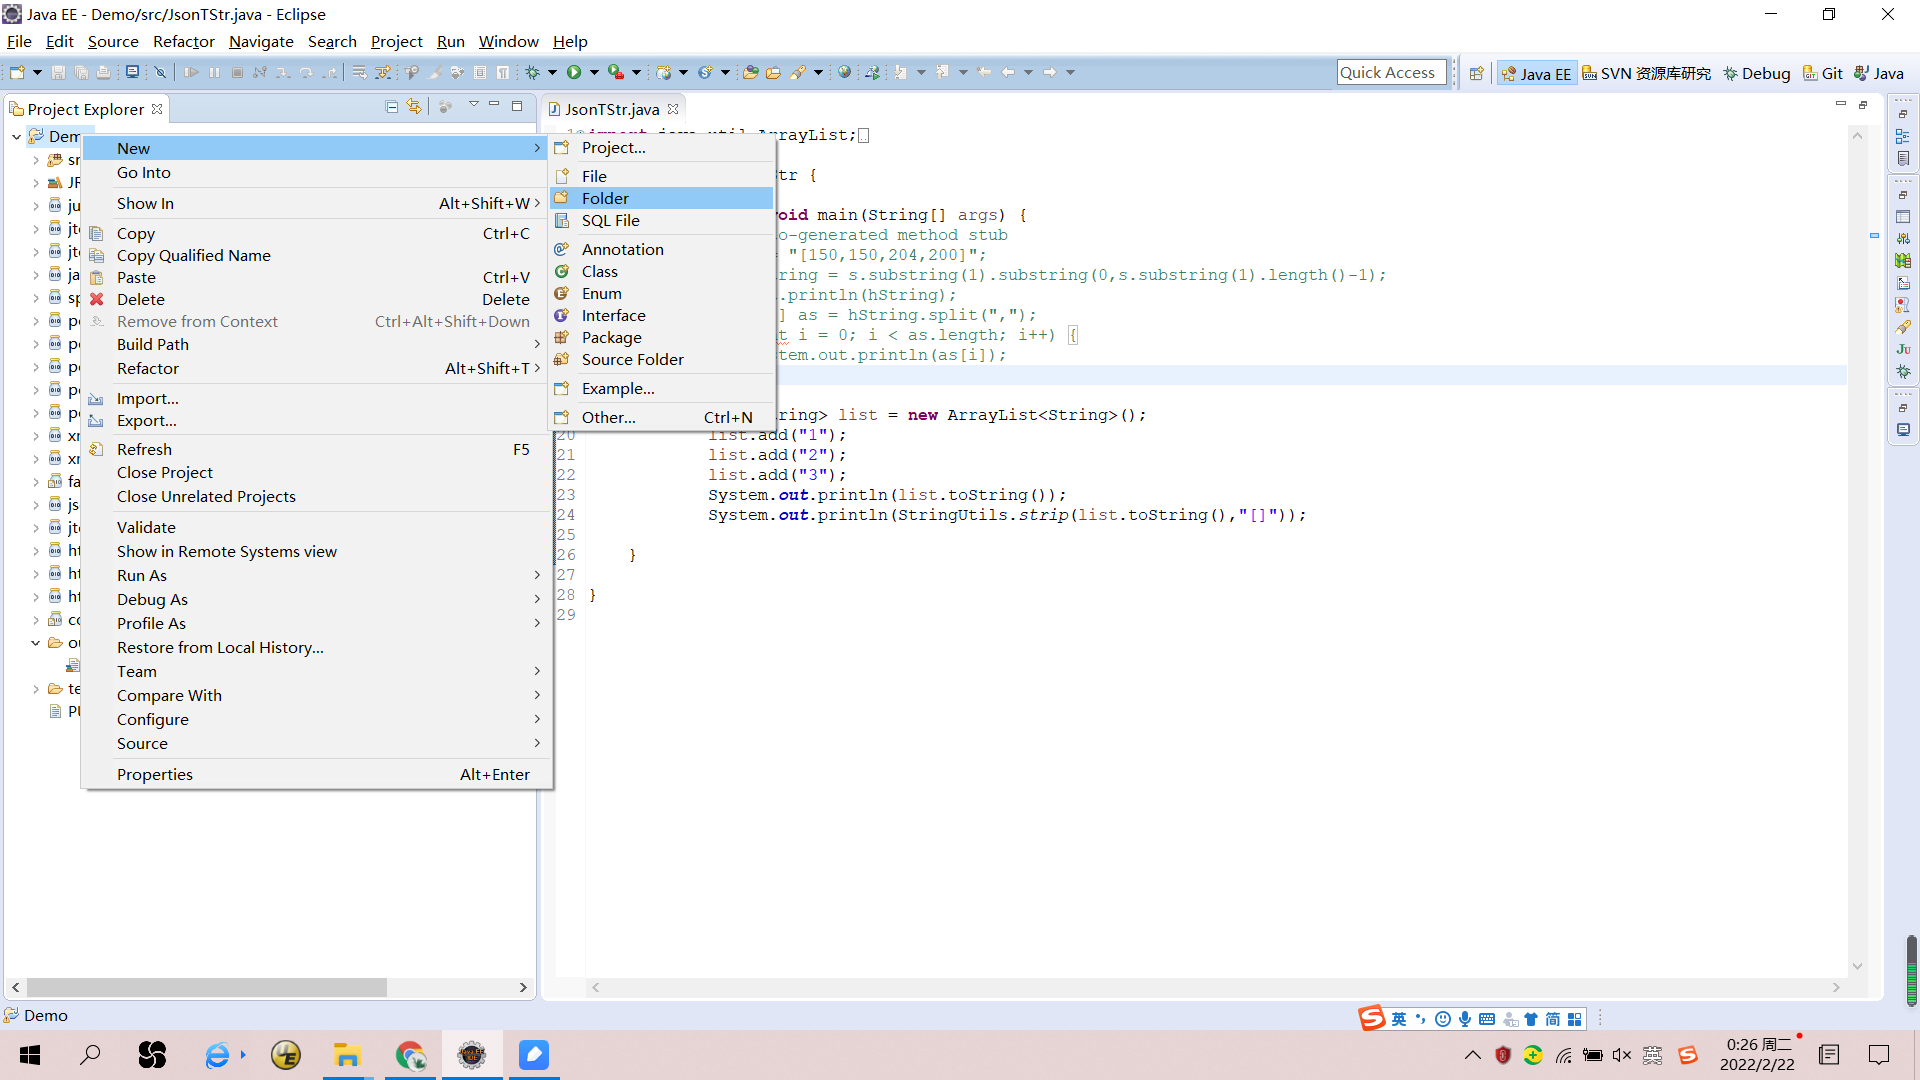Click inside the Quick Access search field
This screenshot has width=1920, height=1080.
1391,72
